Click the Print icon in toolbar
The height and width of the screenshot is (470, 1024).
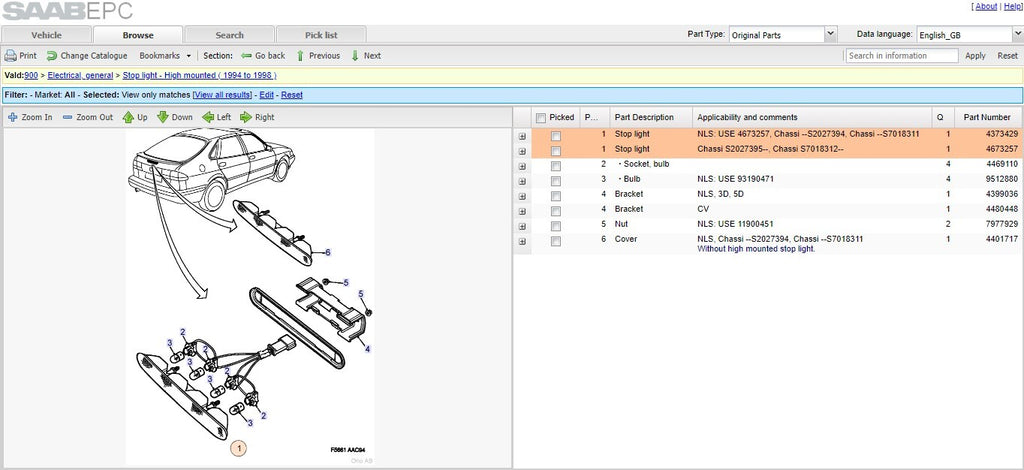pyautogui.click(x=10, y=56)
